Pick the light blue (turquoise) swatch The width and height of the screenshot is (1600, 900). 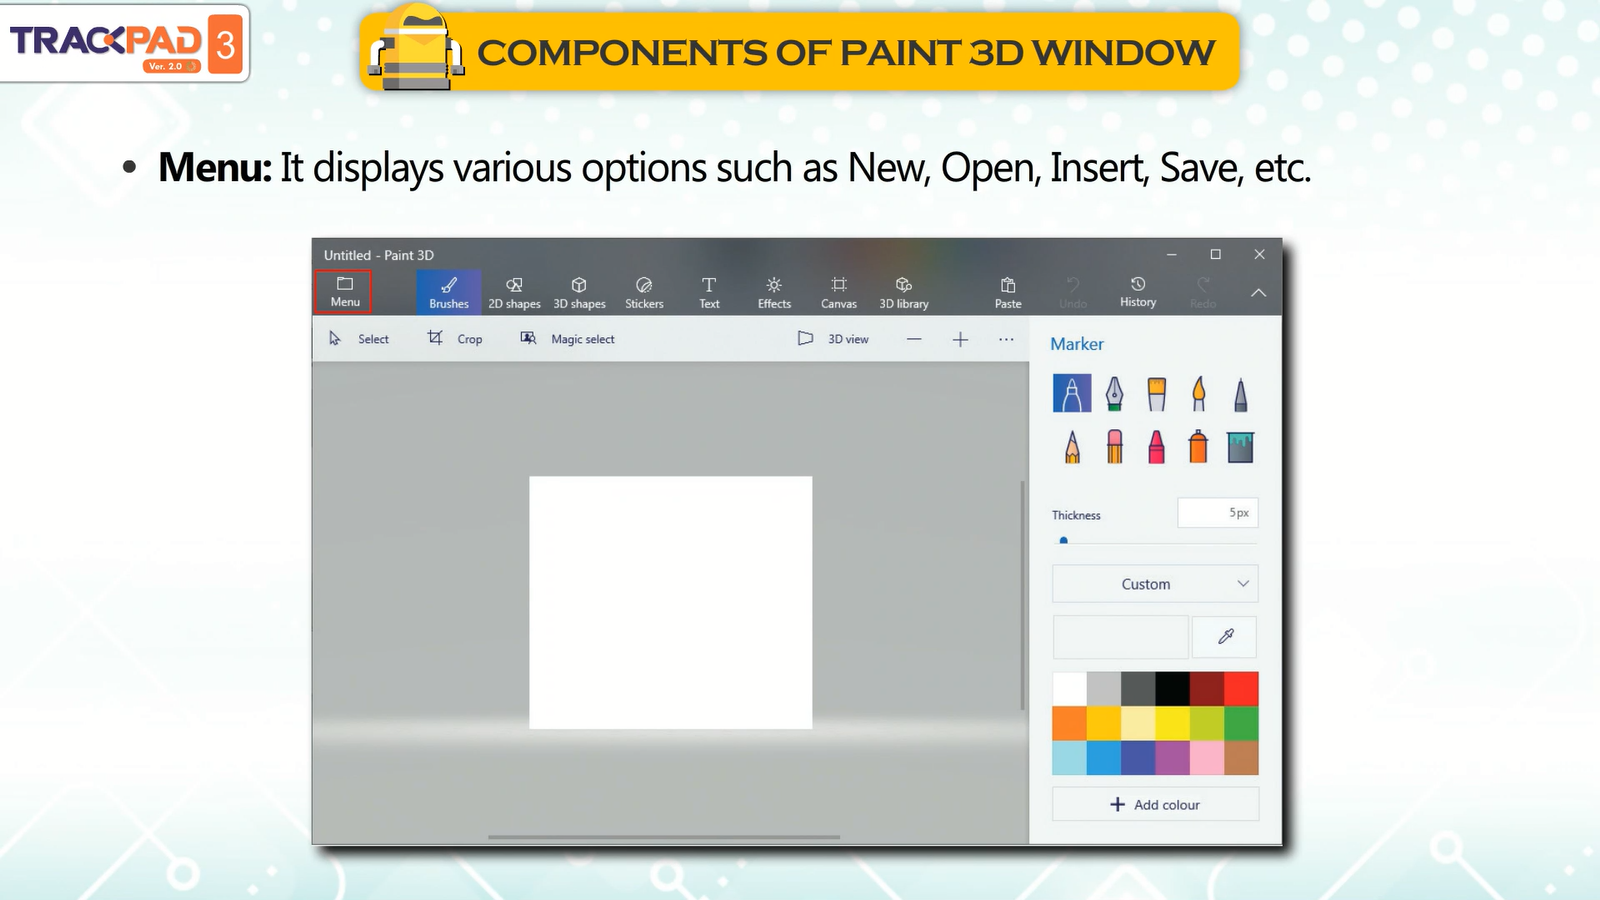(x=1069, y=758)
